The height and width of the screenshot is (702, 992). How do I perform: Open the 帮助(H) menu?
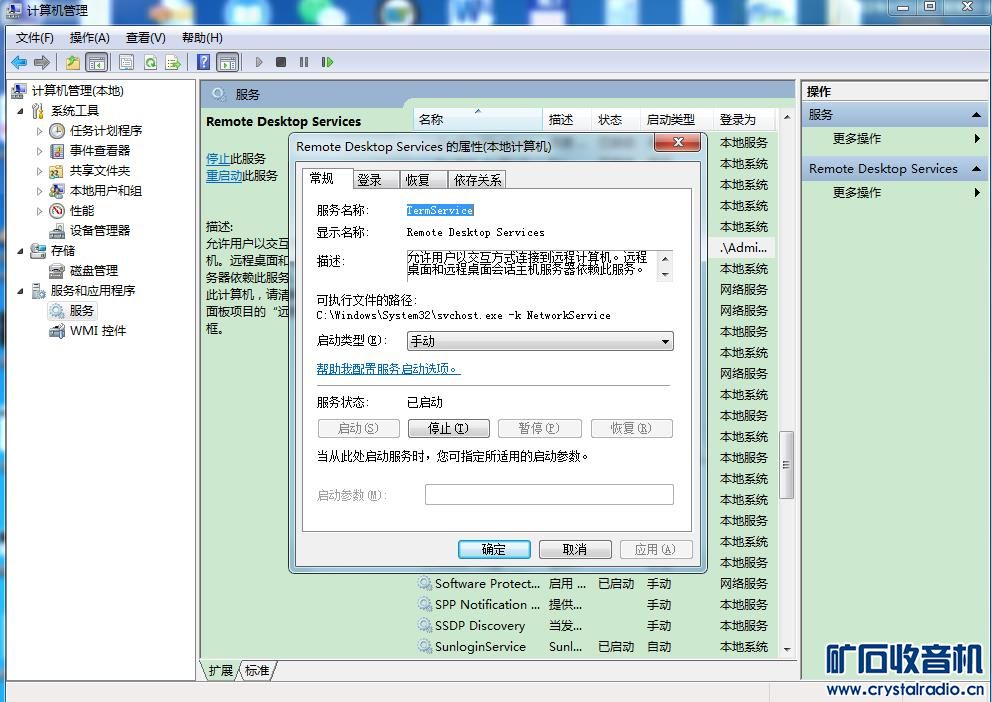click(202, 38)
